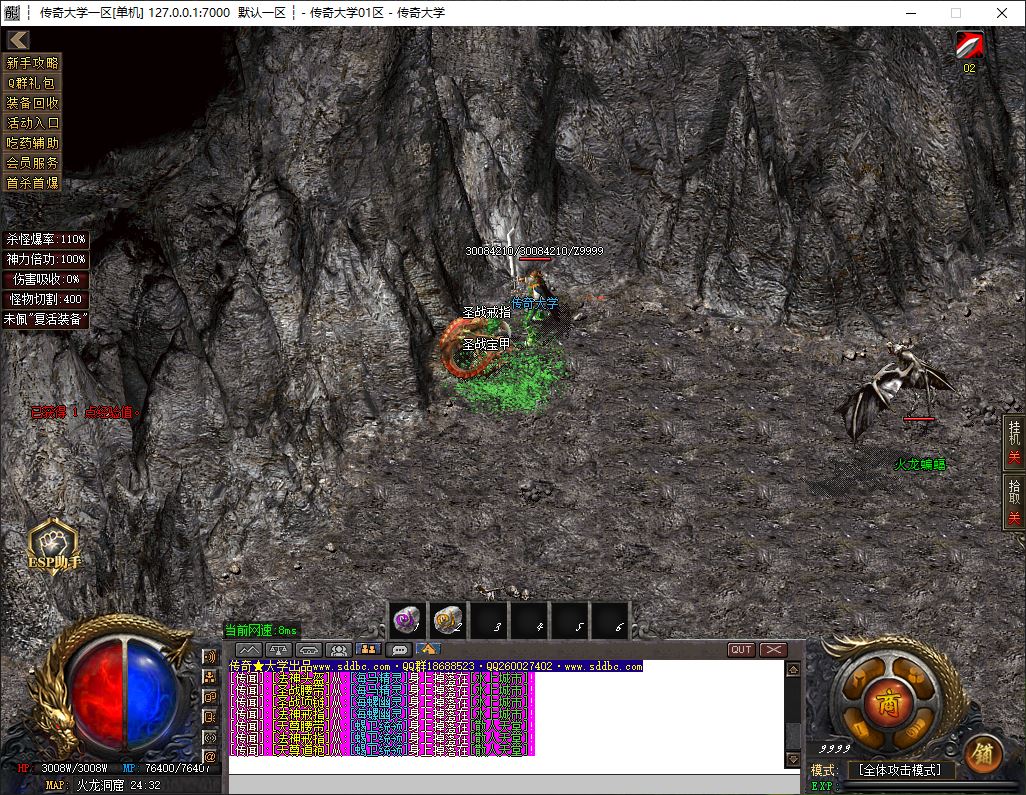Open the 装备回收 equipment recycle menu
The image size is (1026, 795).
click(33, 103)
